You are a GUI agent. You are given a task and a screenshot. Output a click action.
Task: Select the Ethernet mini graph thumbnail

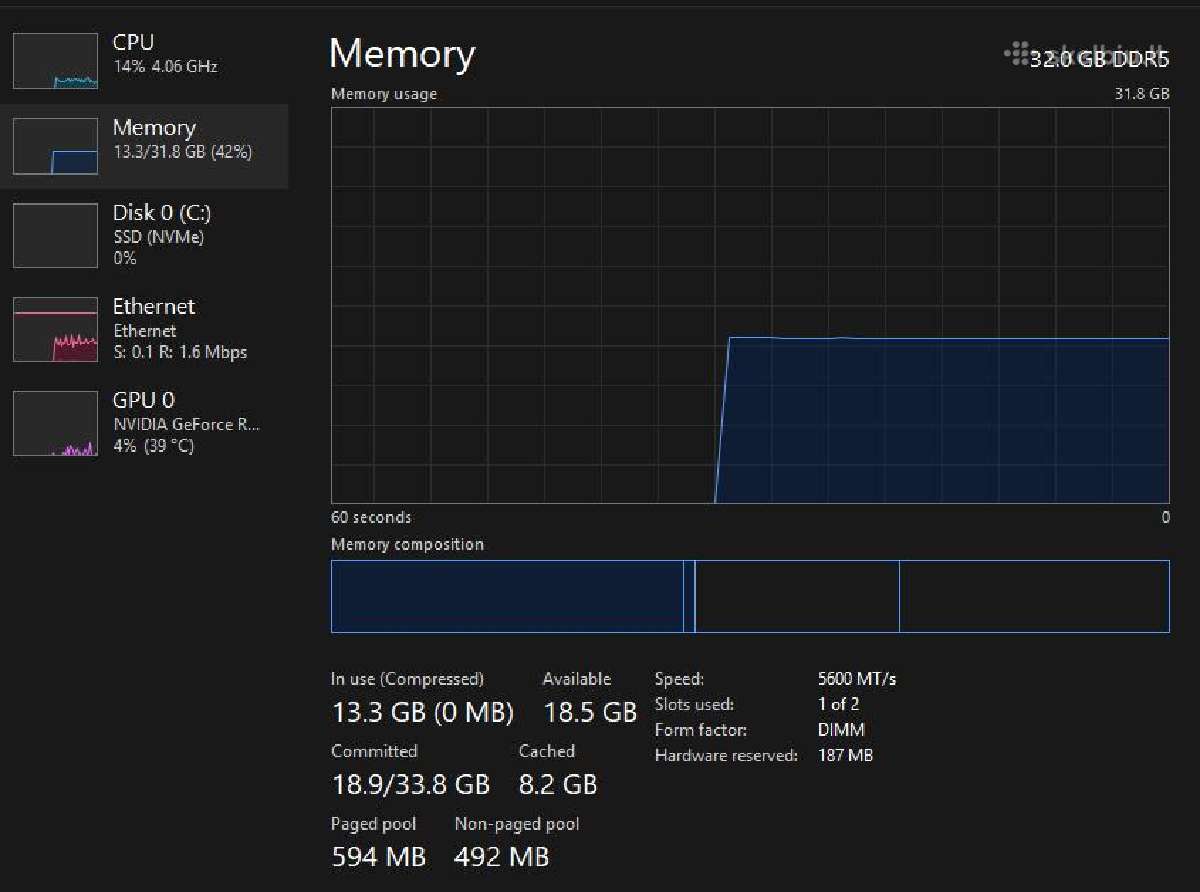[55, 329]
